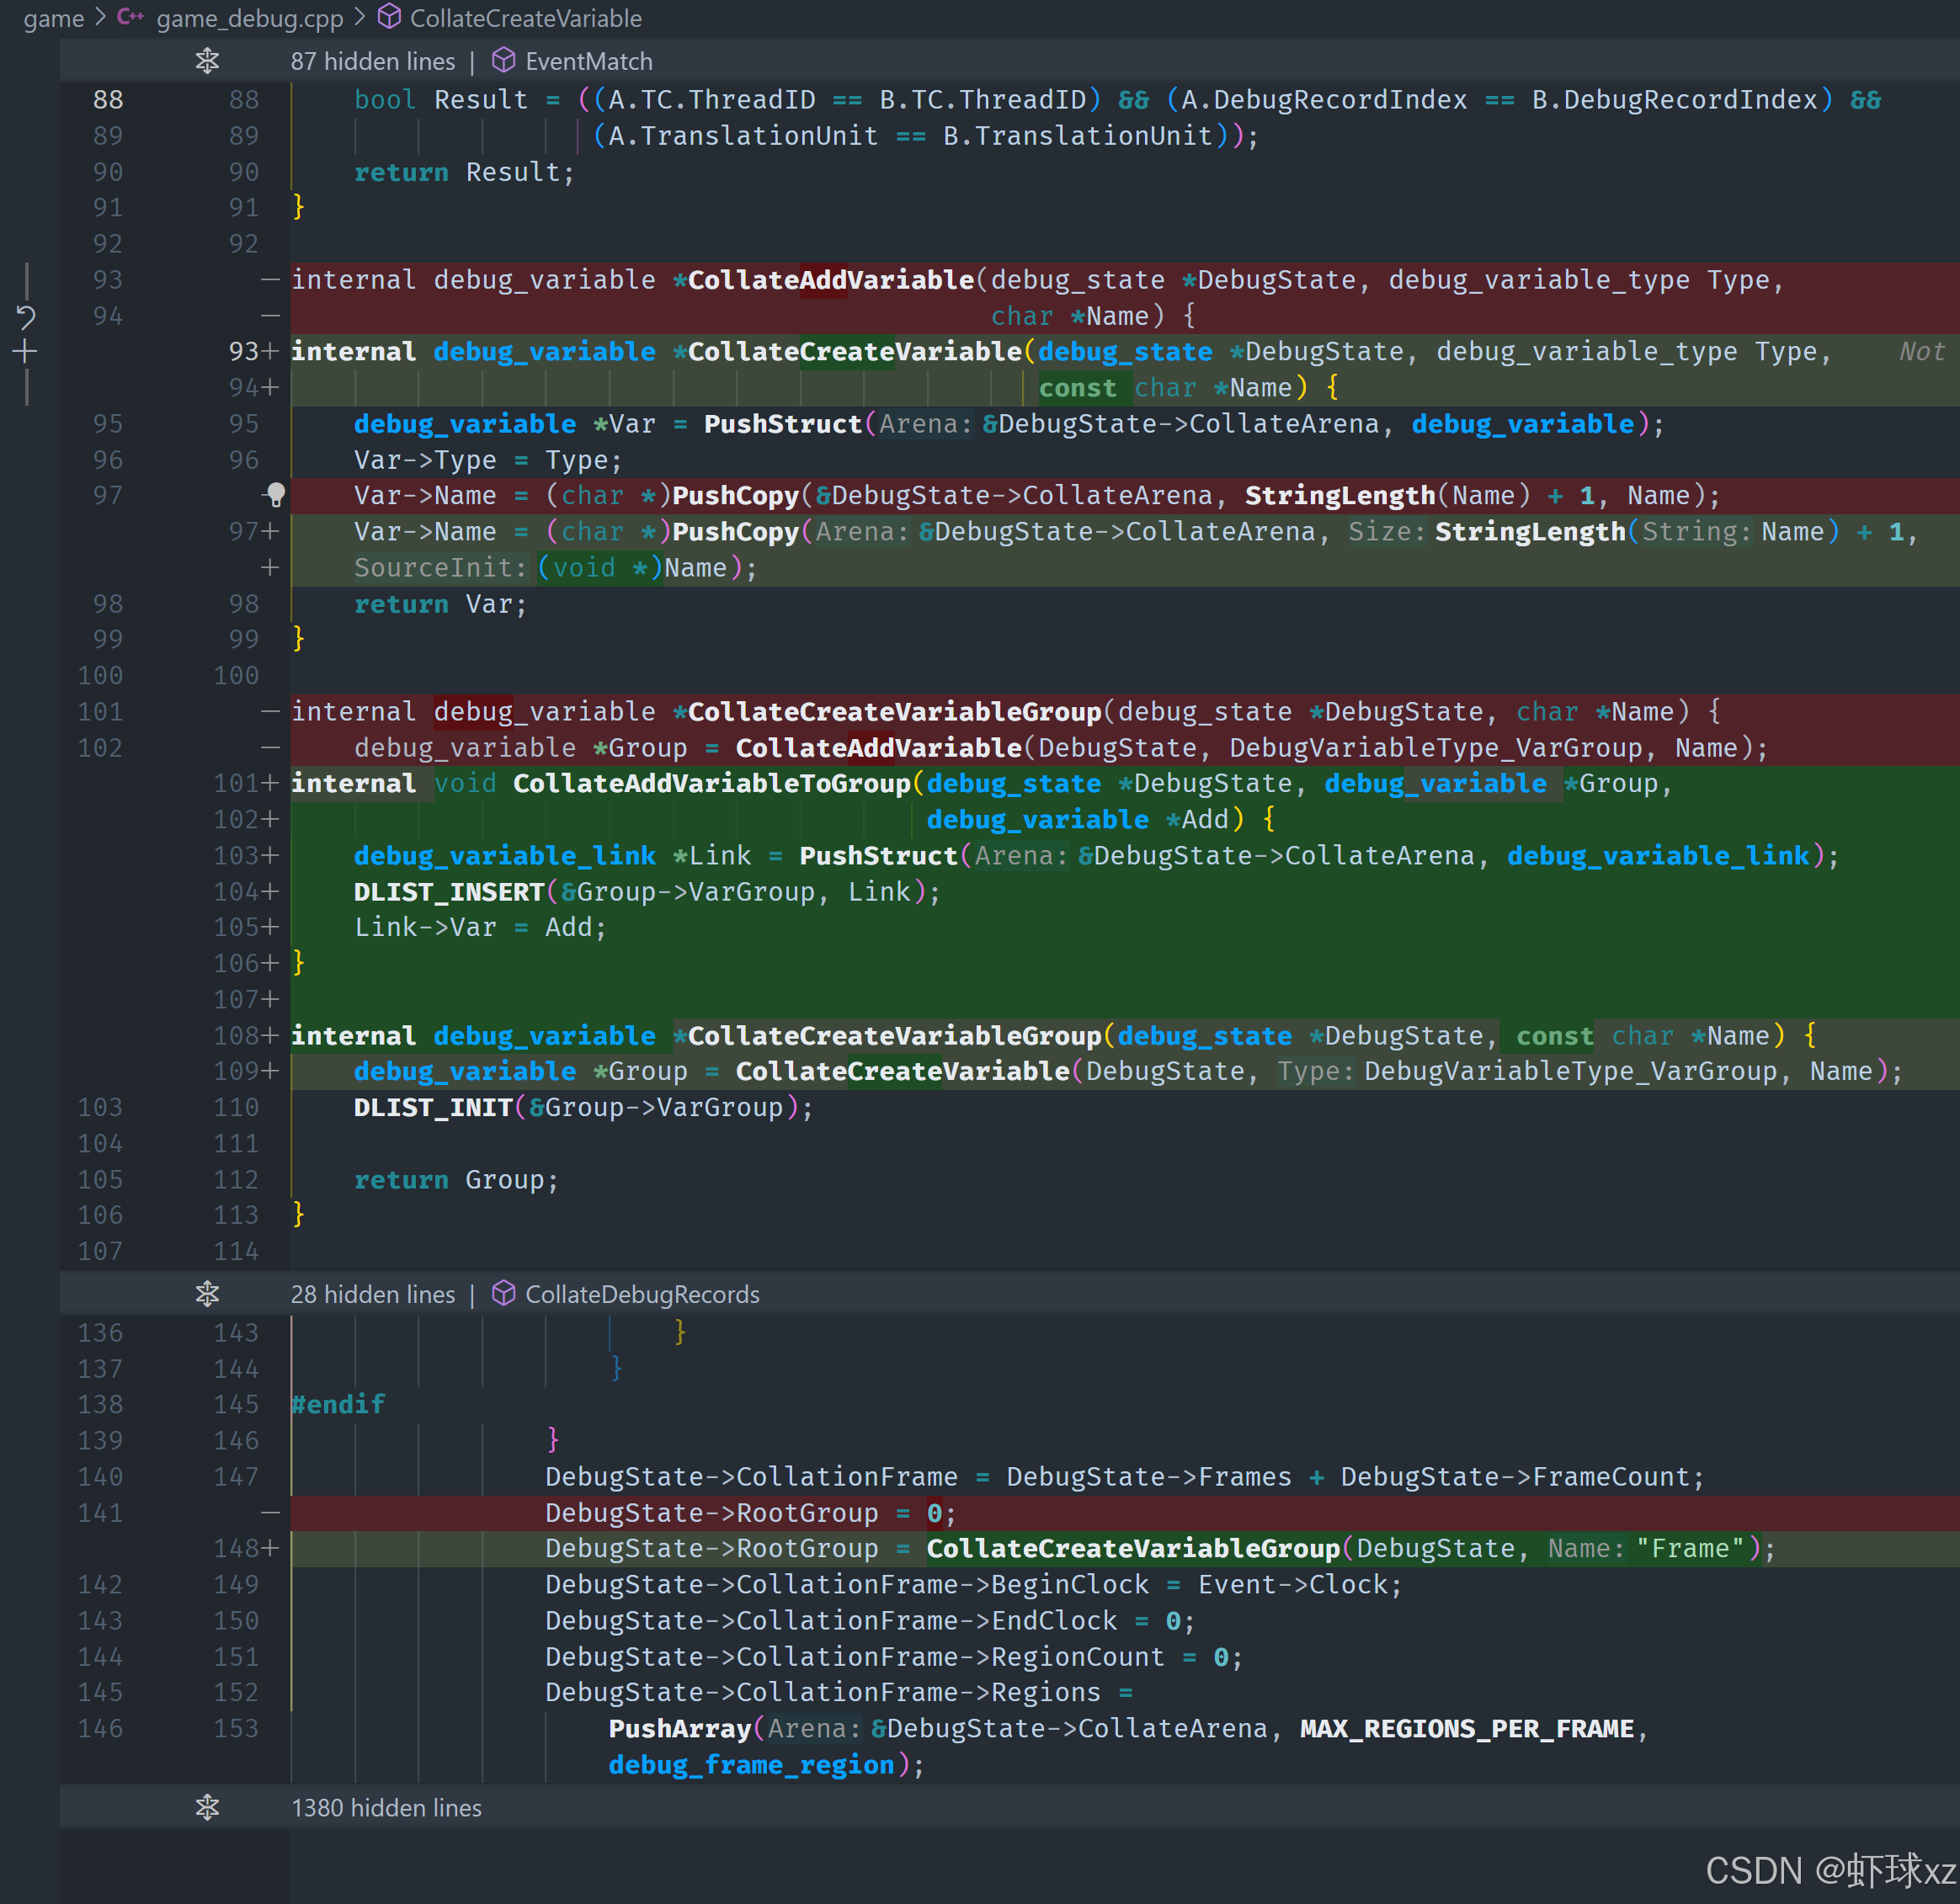Expand the 28 hidden lines region
The image size is (1960, 1904).
[372, 1294]
